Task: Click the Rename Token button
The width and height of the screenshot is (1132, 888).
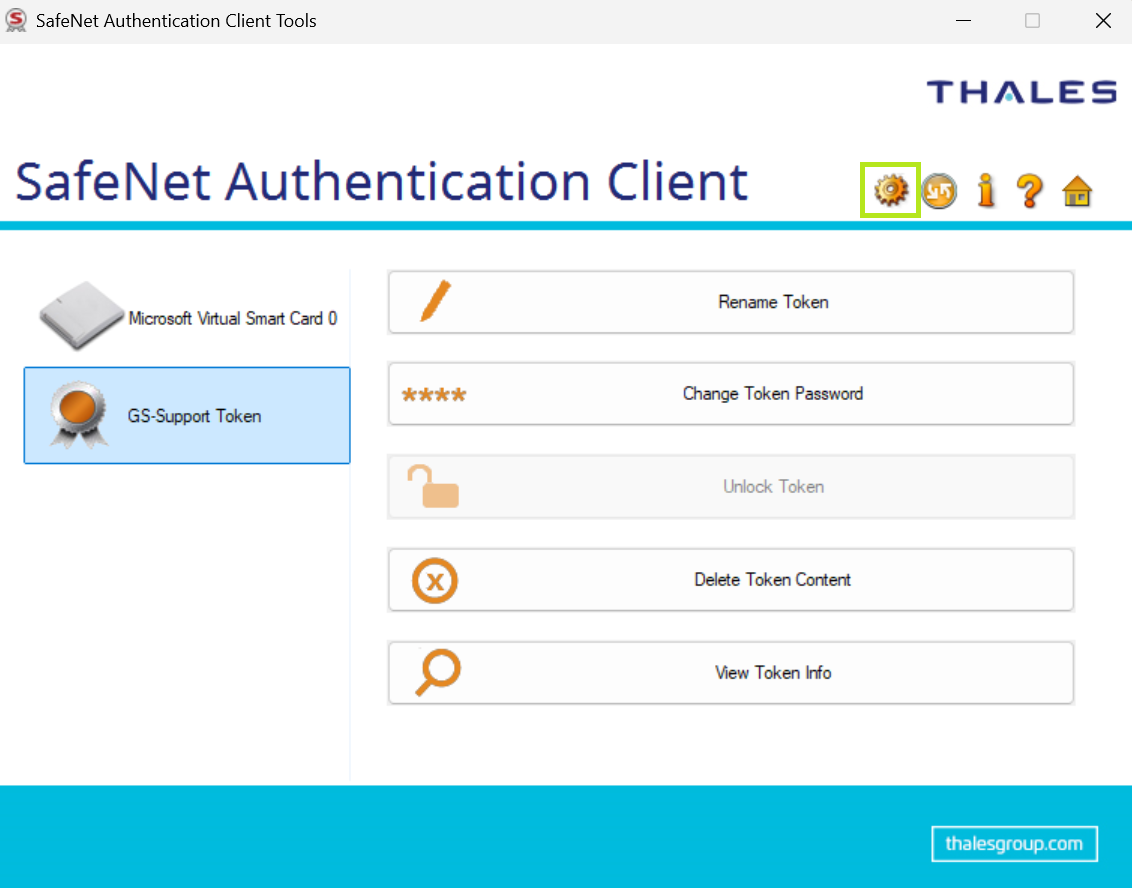Action: pos(731,302)
